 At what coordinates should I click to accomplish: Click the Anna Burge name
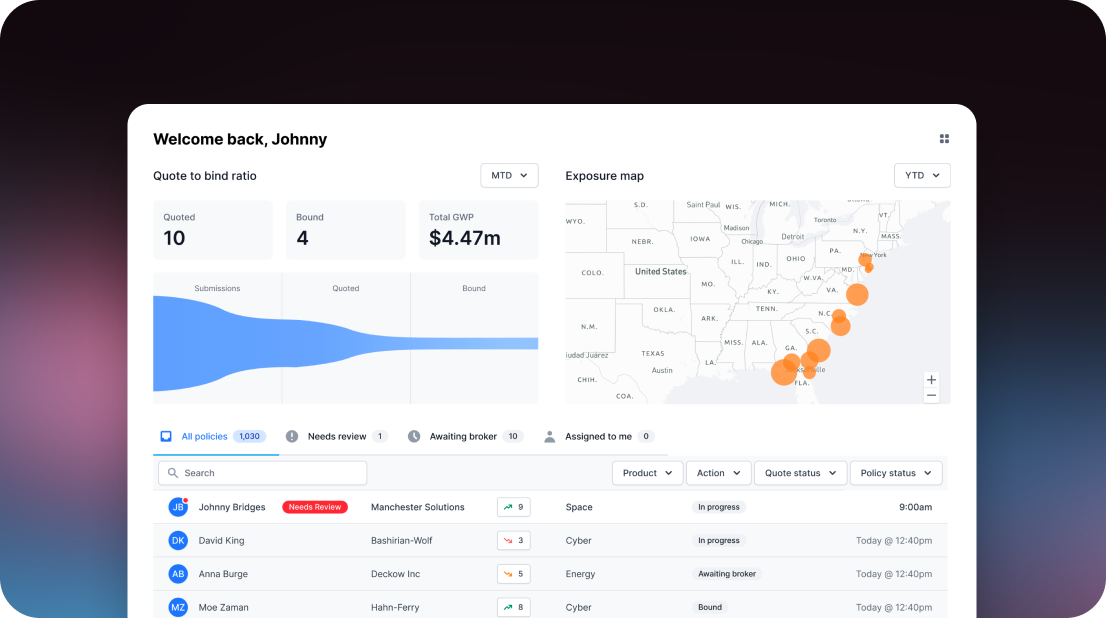point(223,574)
